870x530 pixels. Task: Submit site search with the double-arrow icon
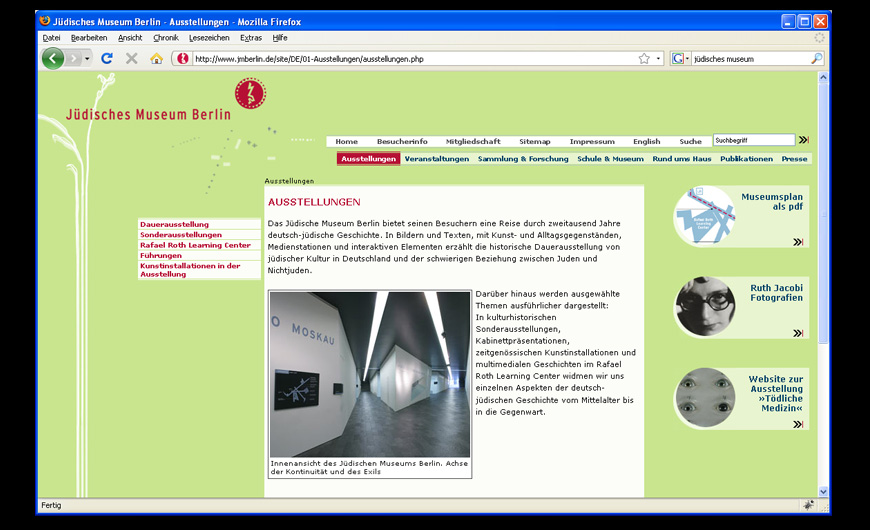[x=803, y=140]
